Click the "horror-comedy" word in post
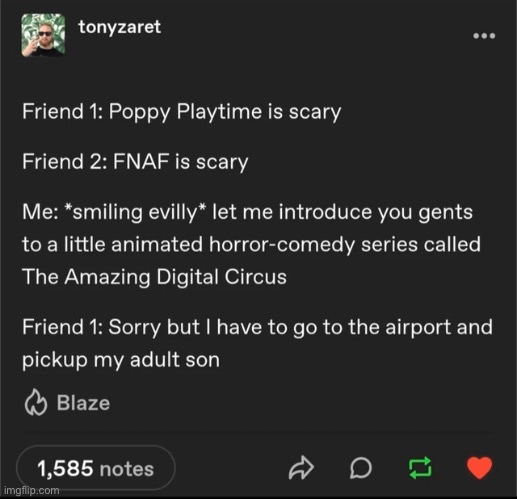Screen dimensions: 517x499 click(x=282, y=245)
